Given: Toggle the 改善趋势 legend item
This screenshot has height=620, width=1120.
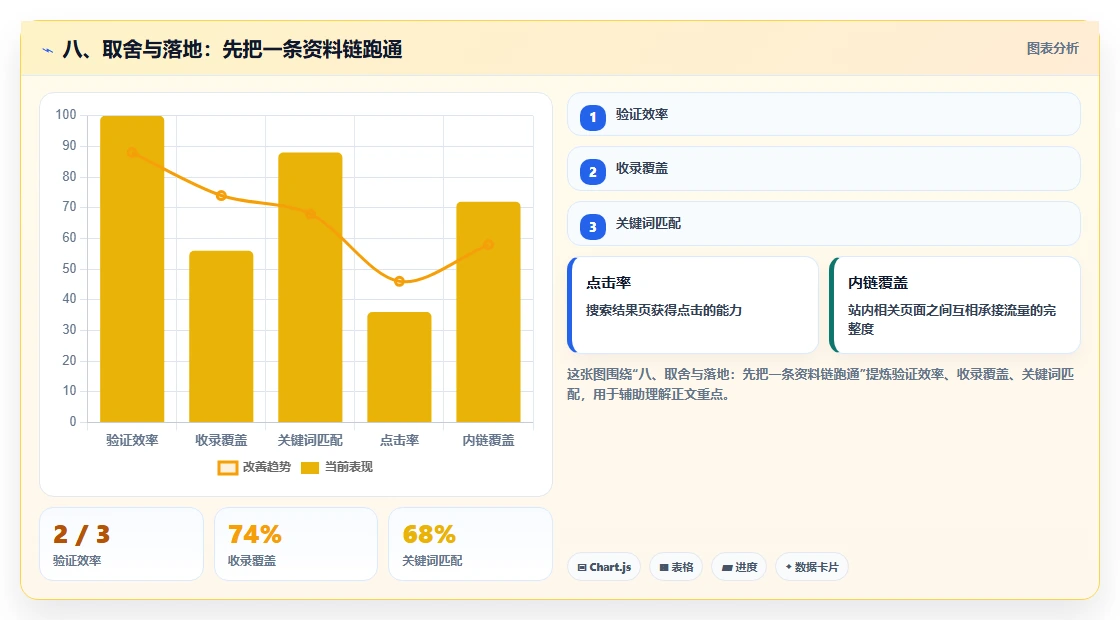Looking at the screenshot, I should click(254, 467).
